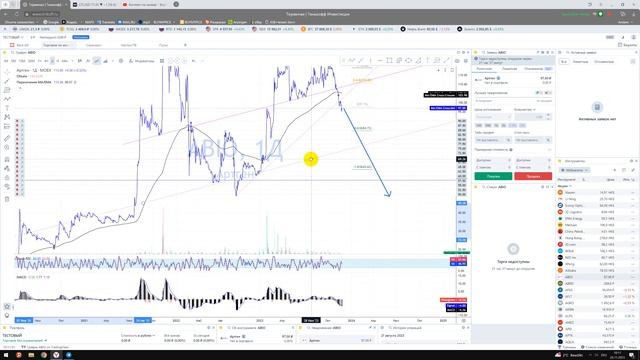Open the Избранное list dropdown
This screenshot has height=360, width=640.
[x=575, y=170]
